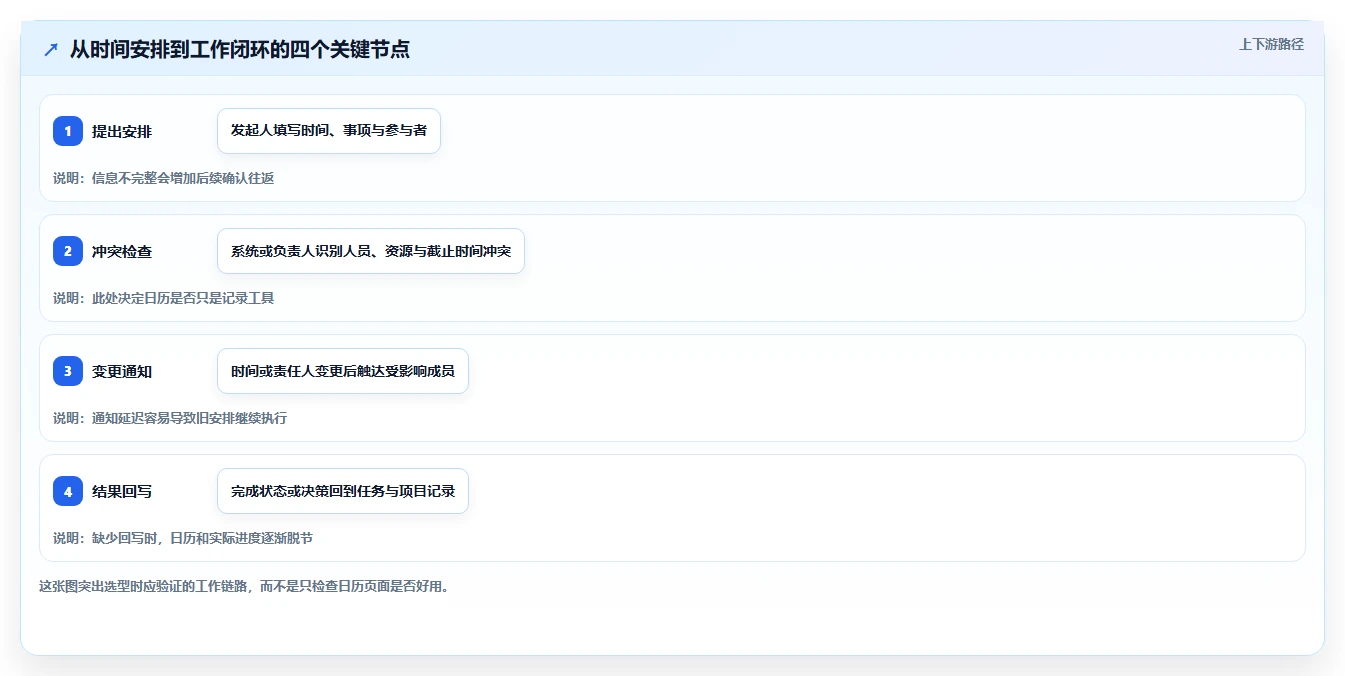This screenshot has width=1345, height=676.
Task: Click the step number 3 badge
Action: point(68,371)
